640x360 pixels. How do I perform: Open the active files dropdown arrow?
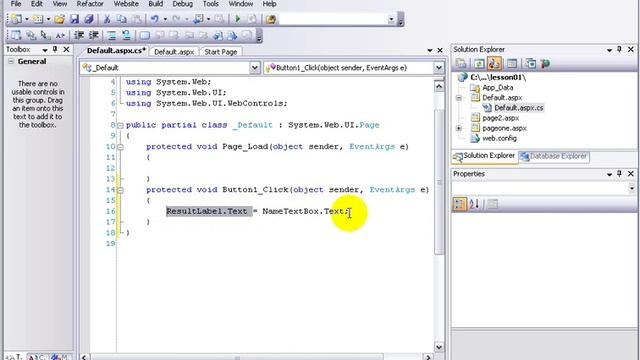tap(429, 50)
